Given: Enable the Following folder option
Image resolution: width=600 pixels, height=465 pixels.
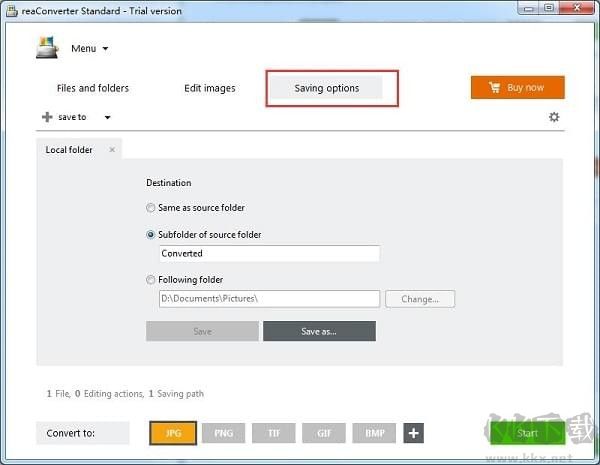Looking at the screenshot, I should coord(151,280).
